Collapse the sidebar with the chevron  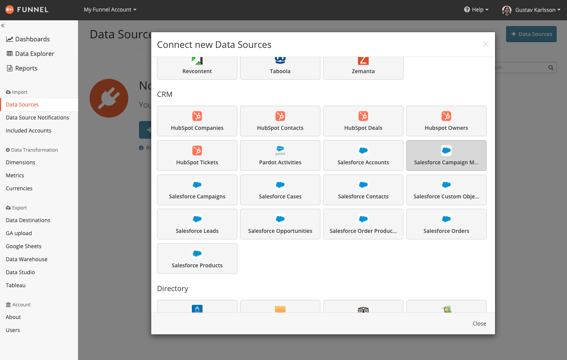(x=3, y=26)
